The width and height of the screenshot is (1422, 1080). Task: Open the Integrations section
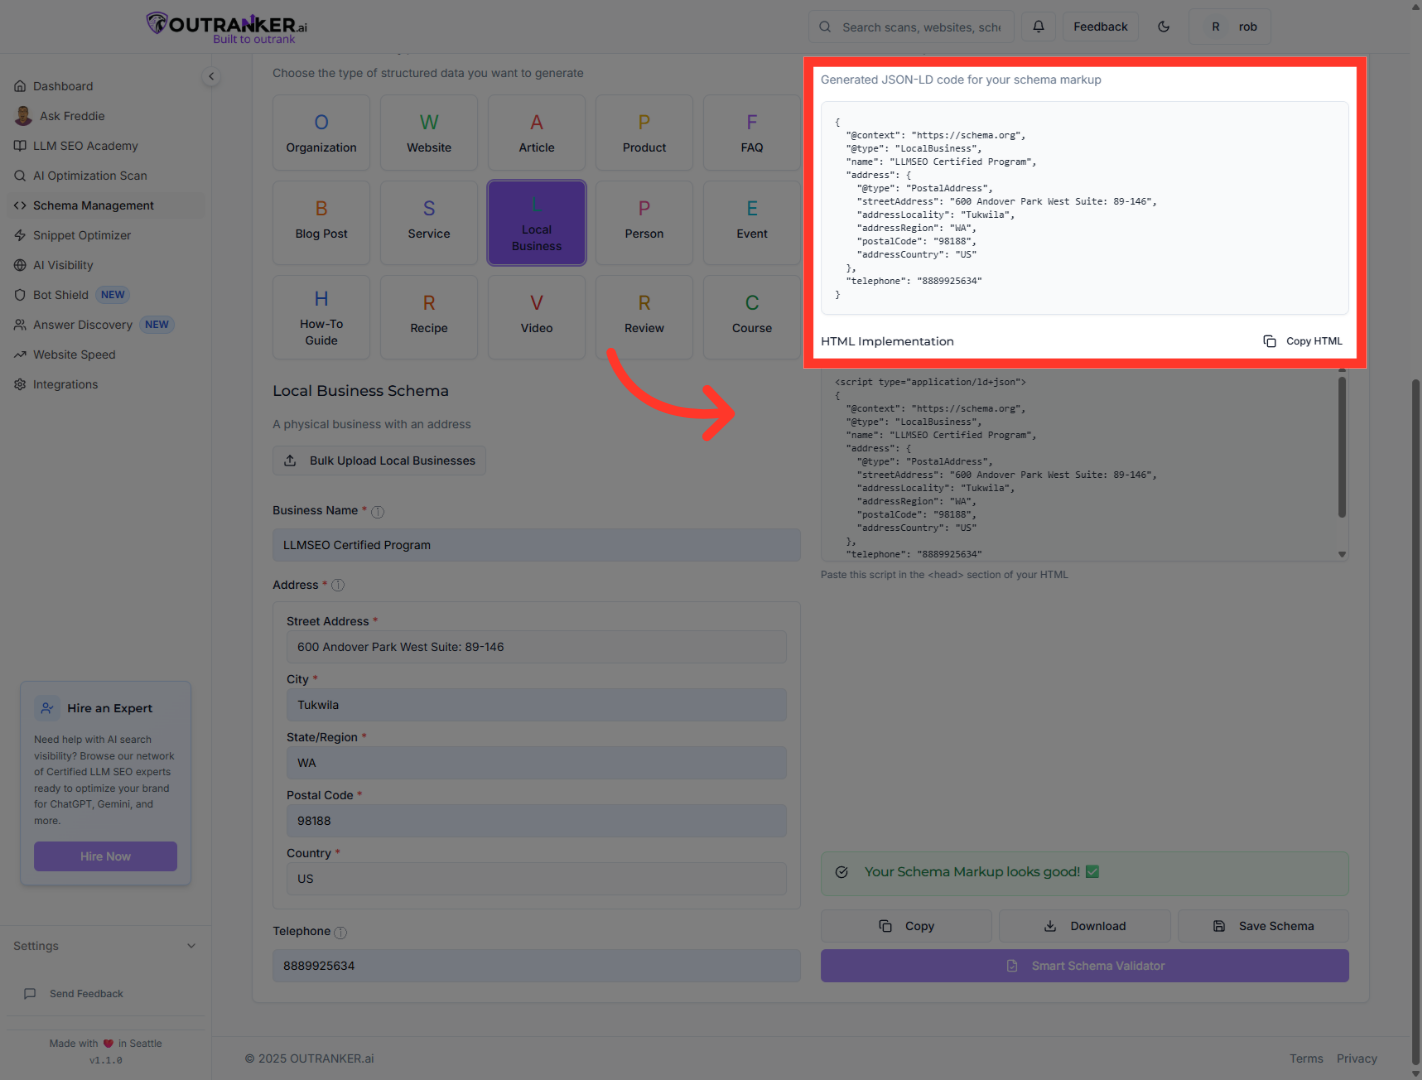tap(65, 384)
